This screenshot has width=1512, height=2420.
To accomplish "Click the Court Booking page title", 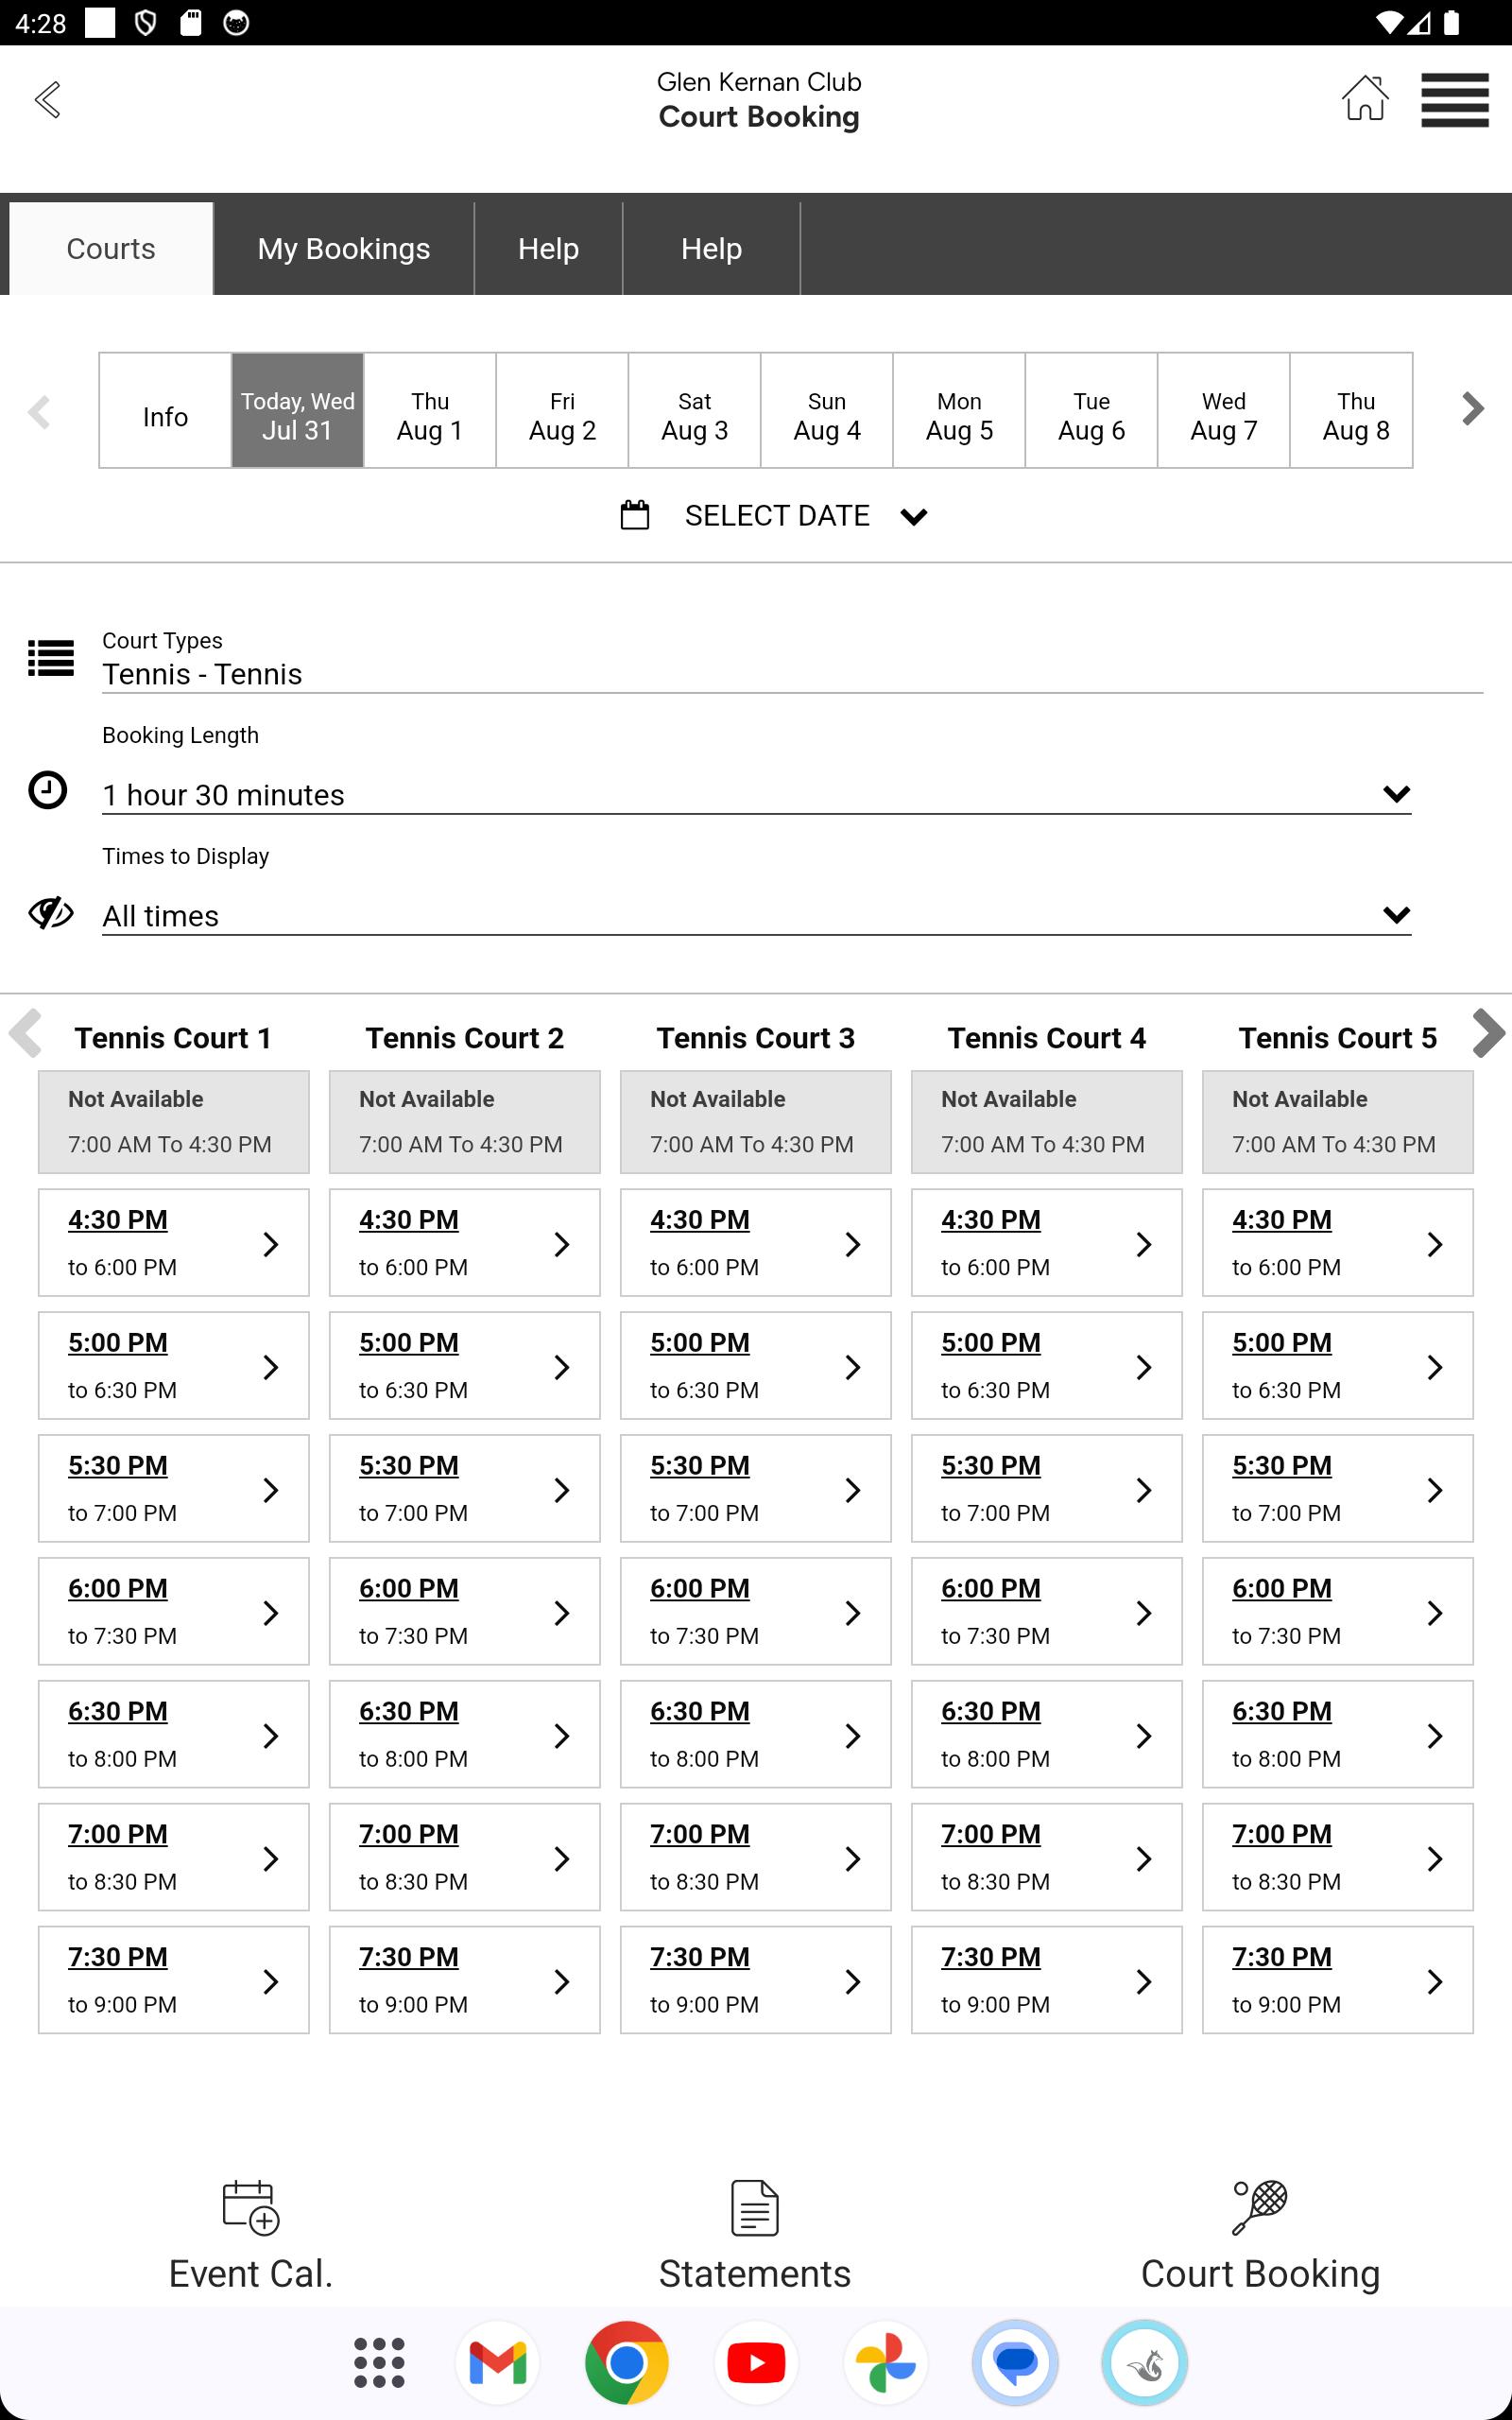I will tap(758, 117).
